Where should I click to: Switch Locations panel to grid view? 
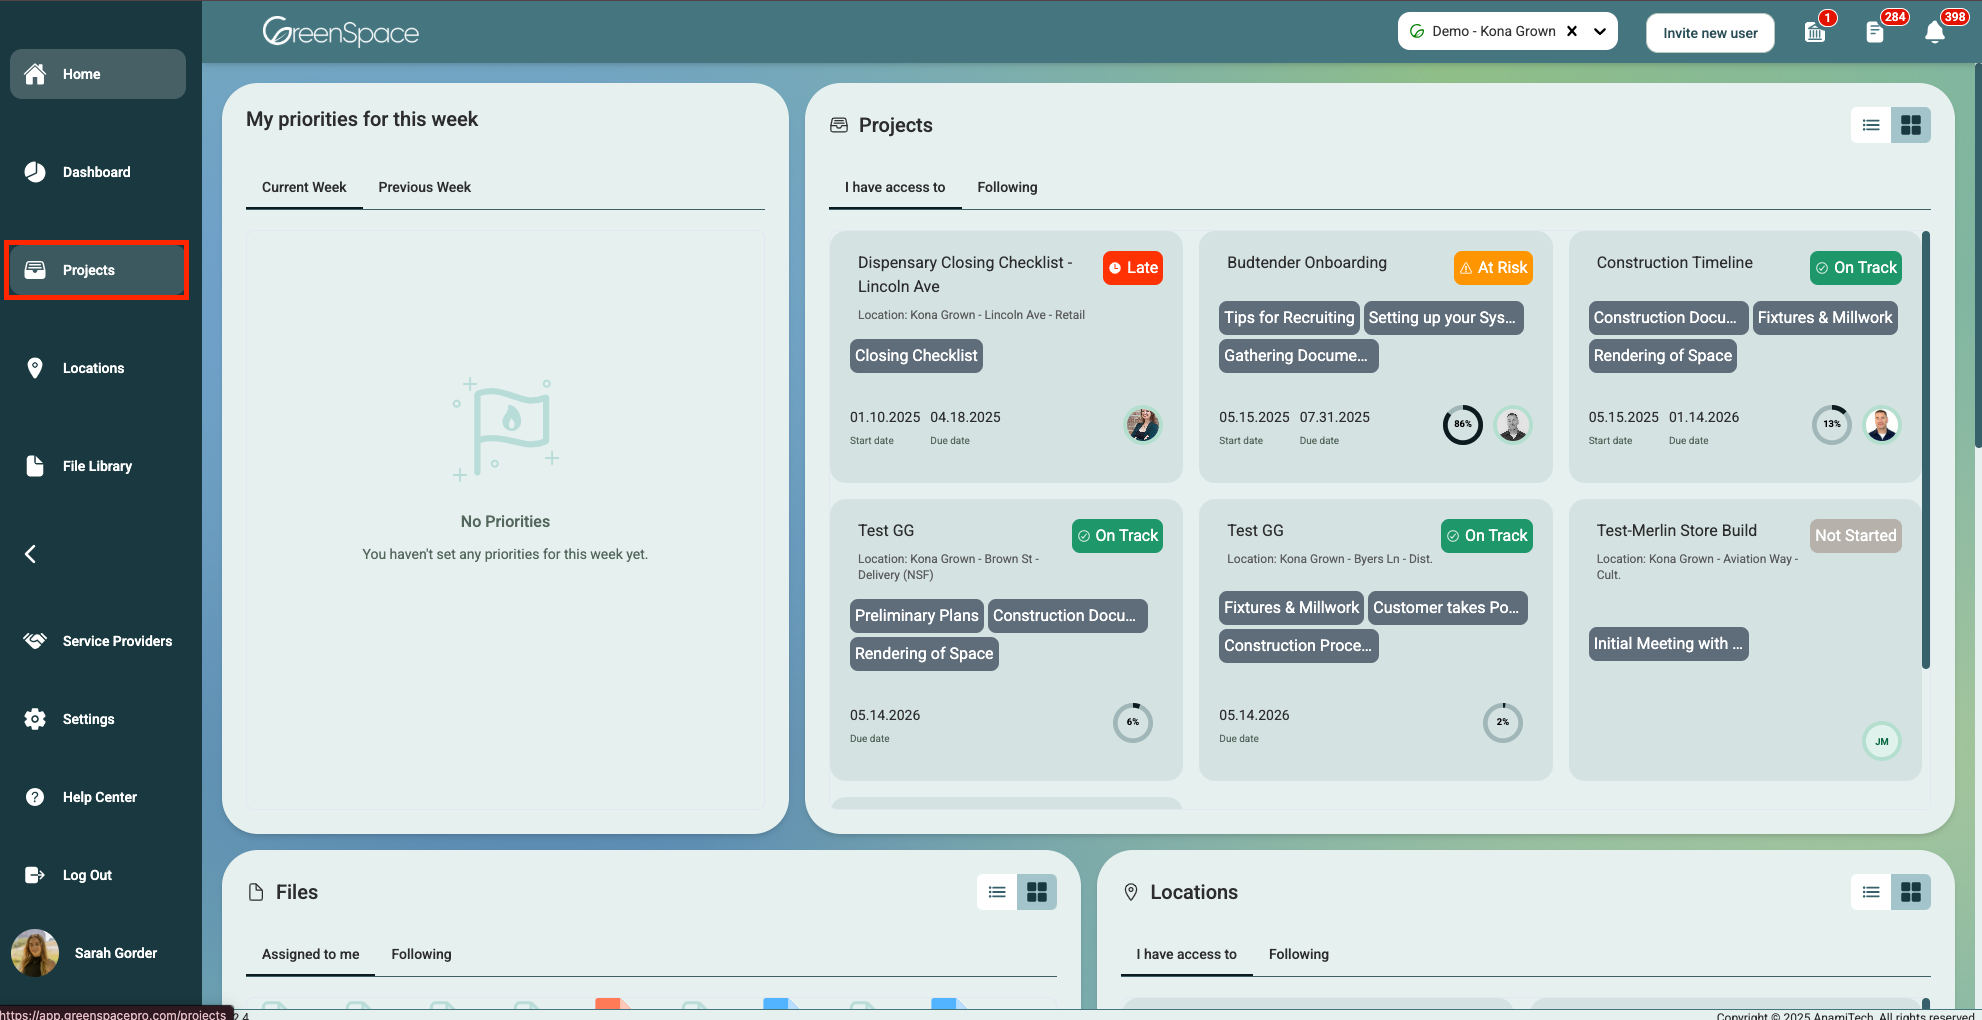pyautogui.click(x=1911, y=892)
